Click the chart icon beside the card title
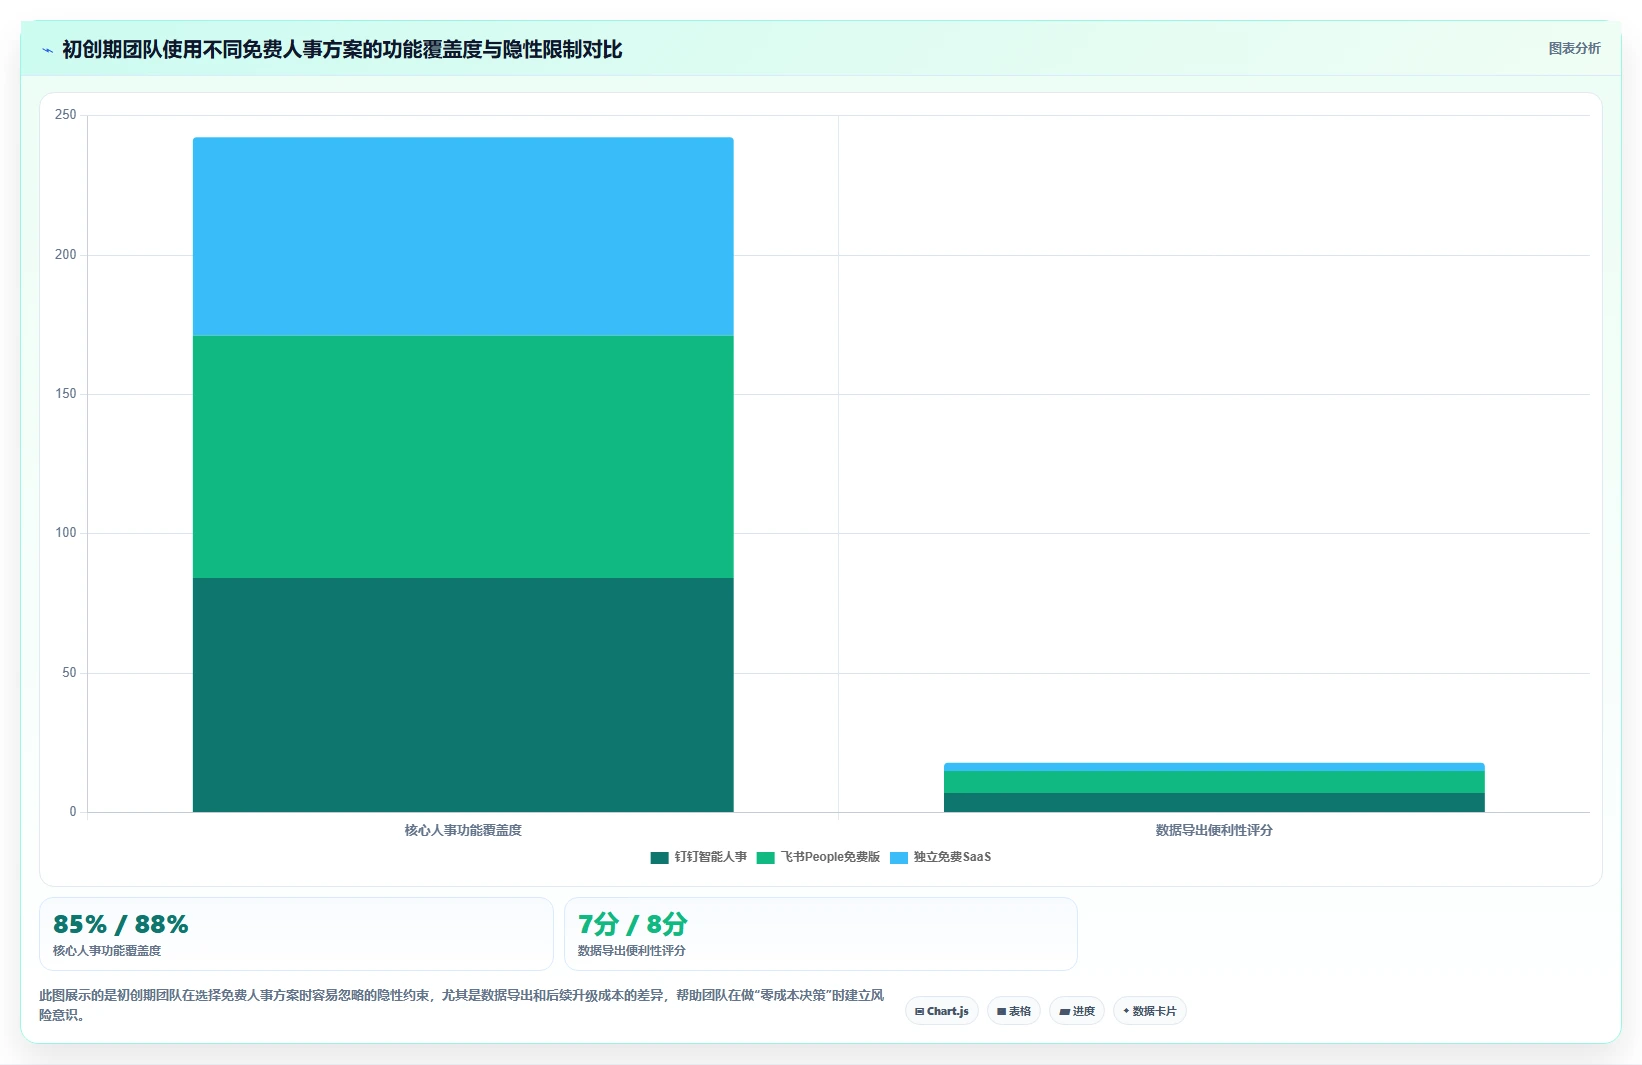This screenshot has width=1642, height=1065. [x=47, y=50]
